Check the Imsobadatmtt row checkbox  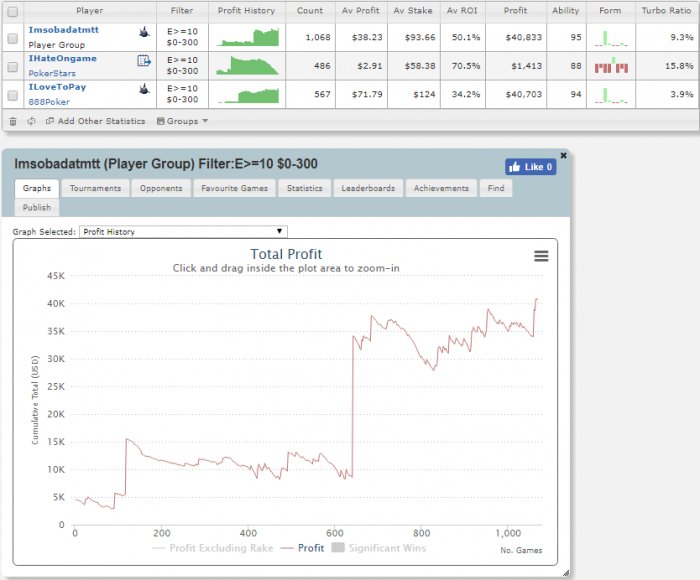13,38
